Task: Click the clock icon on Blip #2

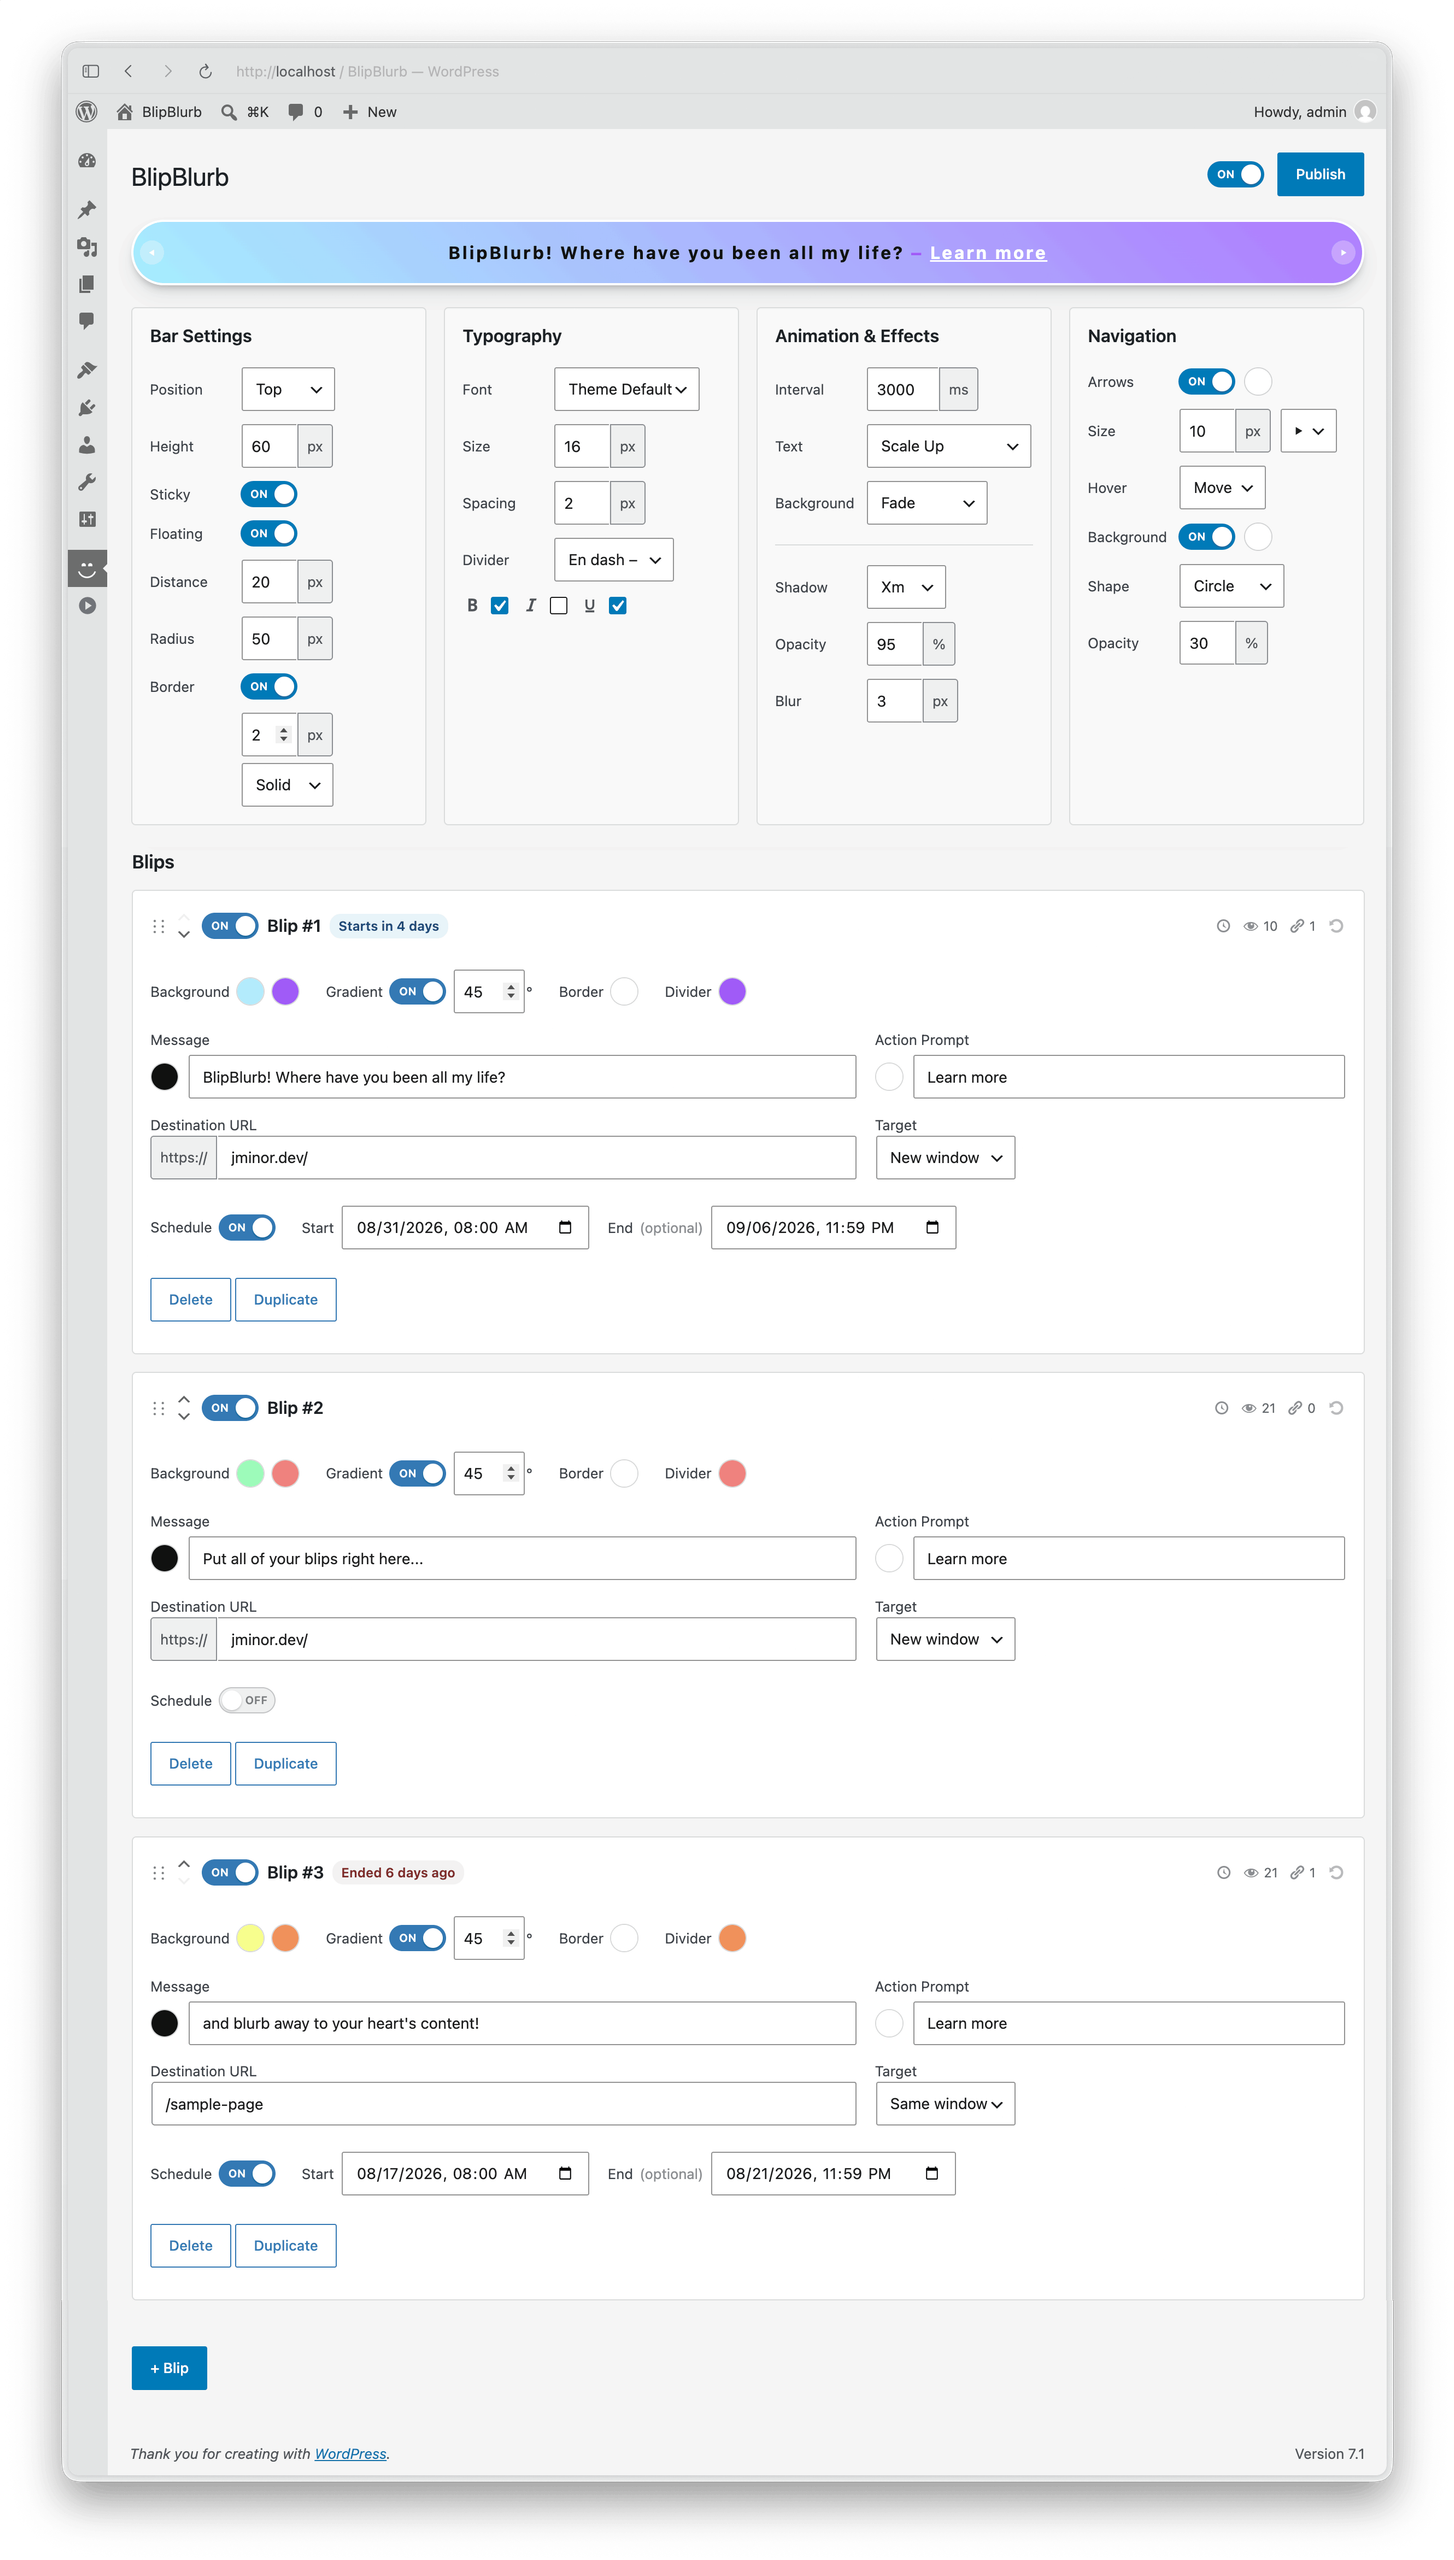Action: 1221,1408
